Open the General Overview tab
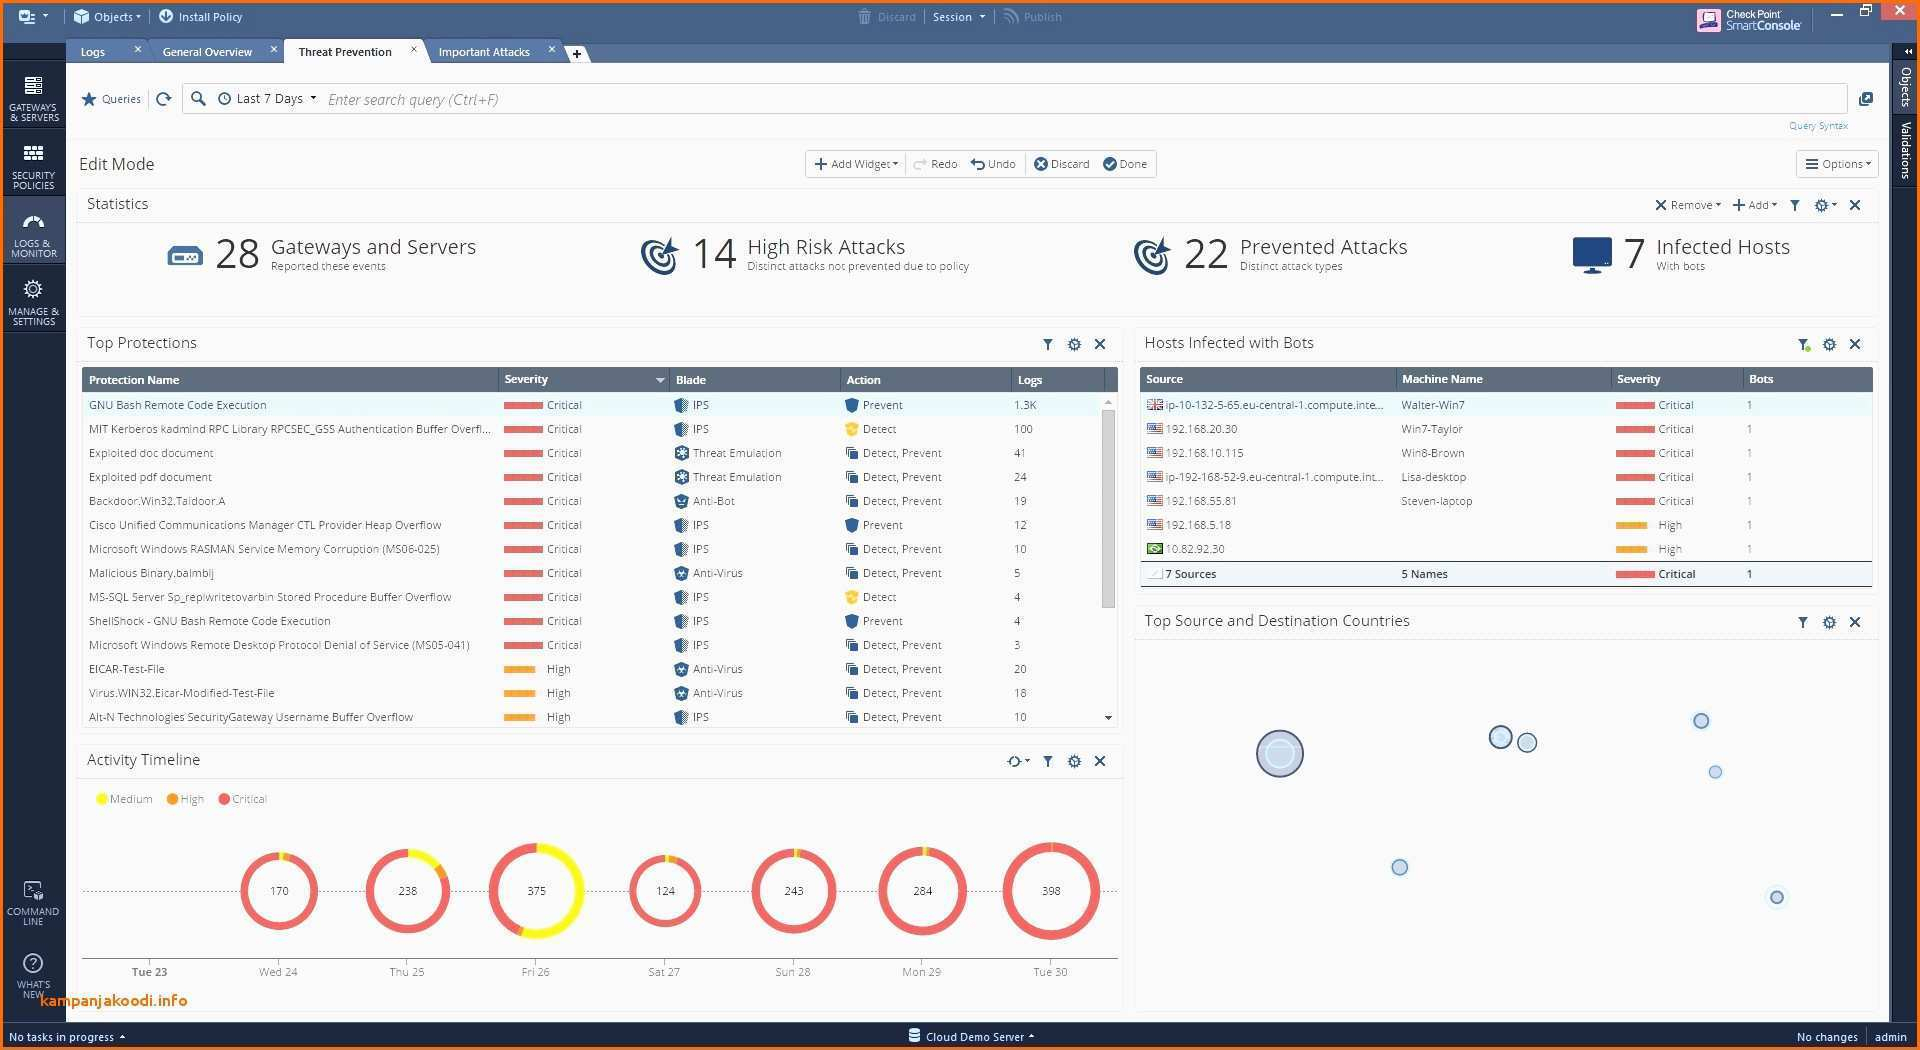Image resolution: width=1920 pixels, height=1050 pixels. click(x=207, y=51)
